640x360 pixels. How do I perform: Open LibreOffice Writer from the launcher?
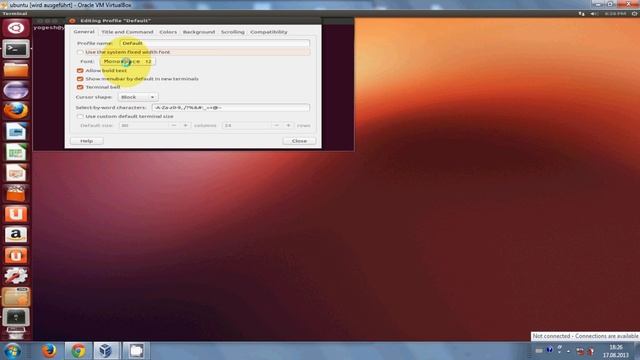coord(16,132)
